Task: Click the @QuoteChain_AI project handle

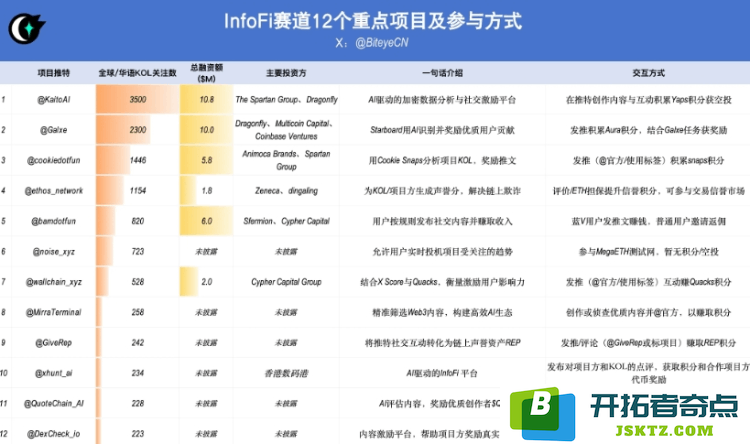Action: click(x=54, y=403)
